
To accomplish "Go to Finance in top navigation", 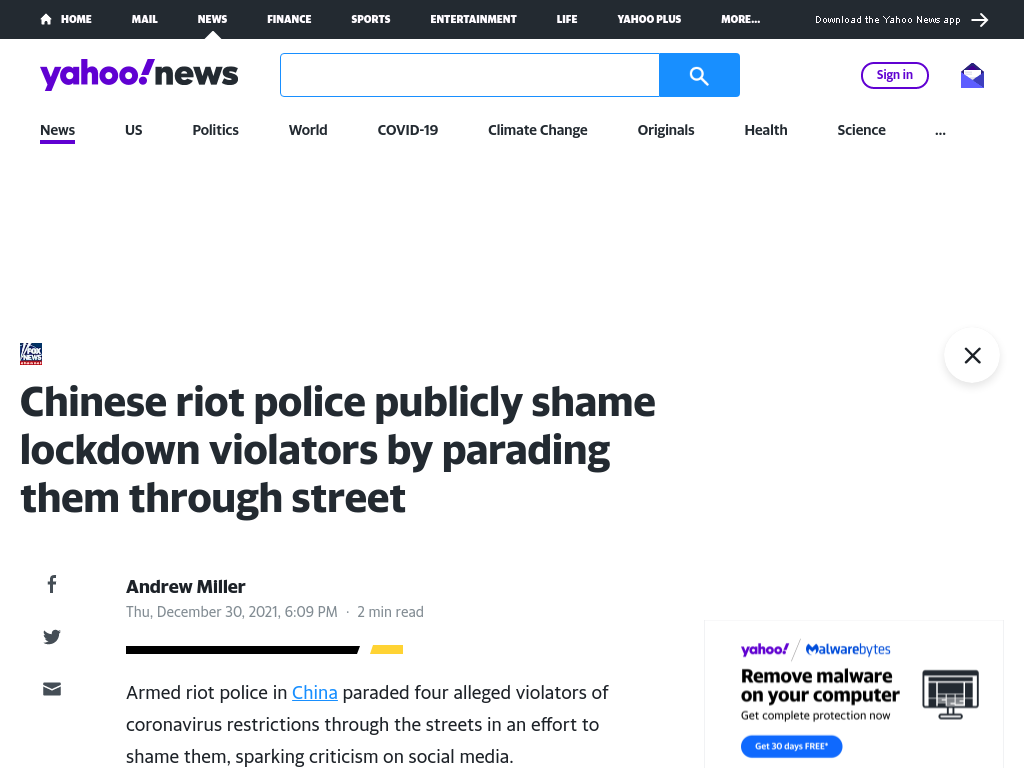I will tap(289, 20).
